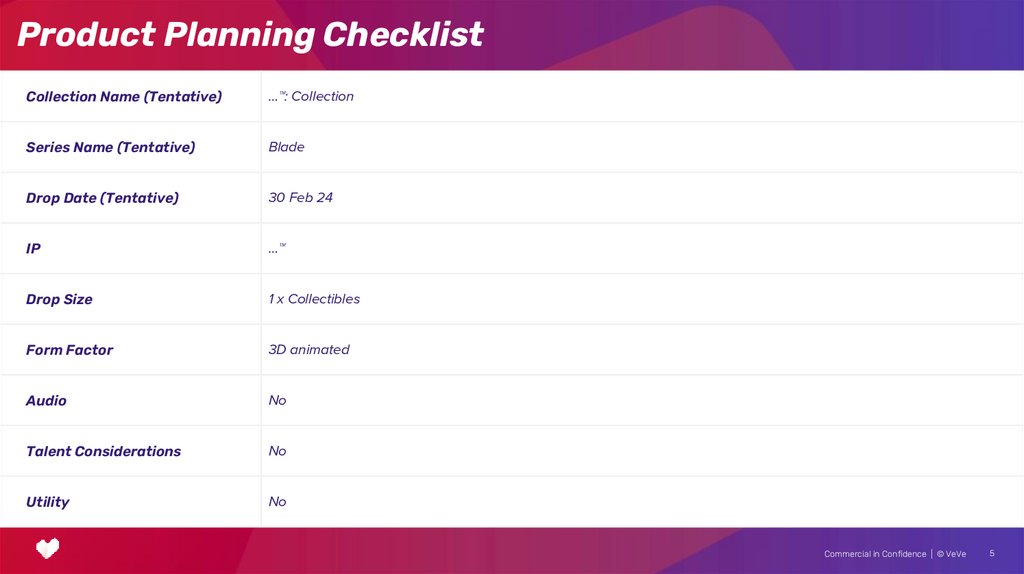The image size is (1024, 574).
Task: Click the IP trademark value cell
Action: pos(277,249)
